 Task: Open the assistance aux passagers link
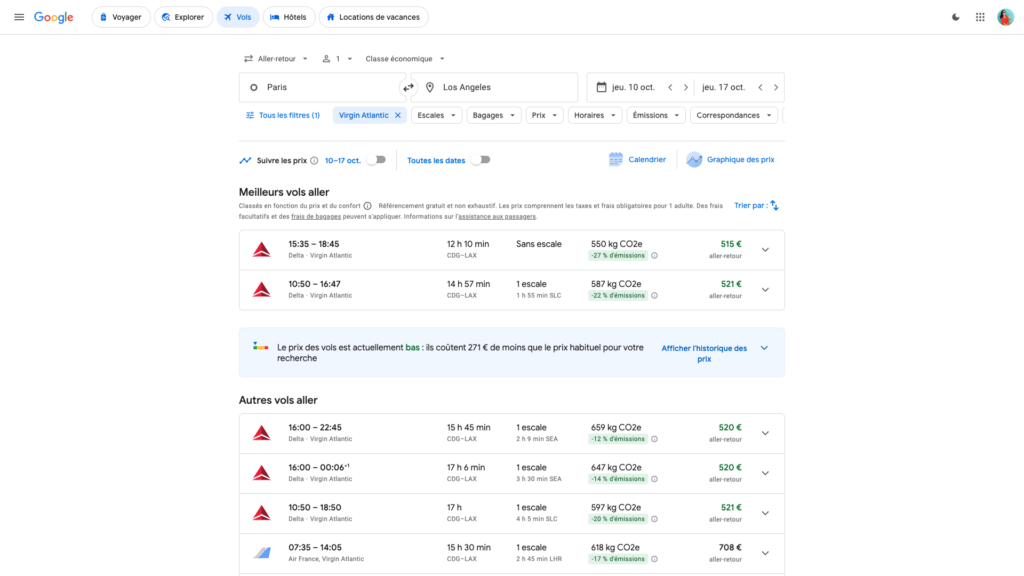pos(497,216)
